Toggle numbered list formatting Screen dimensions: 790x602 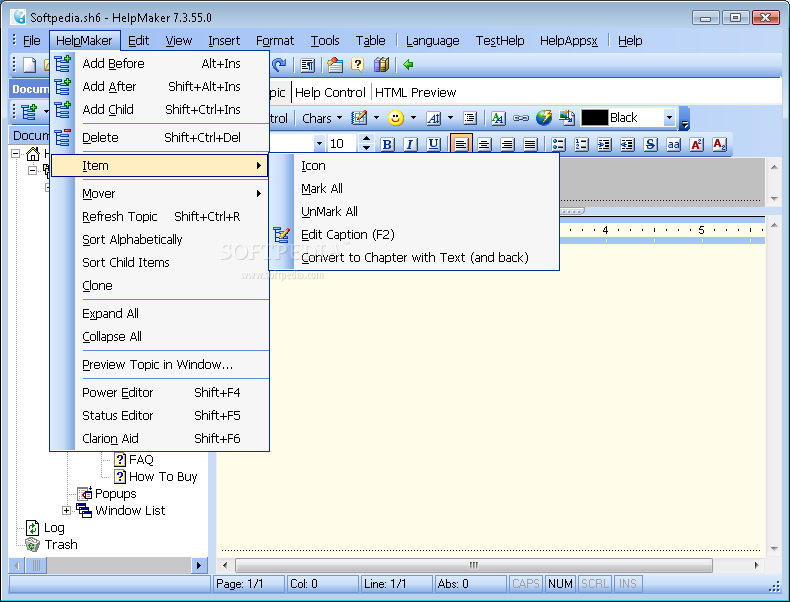(x=581, y=145)
